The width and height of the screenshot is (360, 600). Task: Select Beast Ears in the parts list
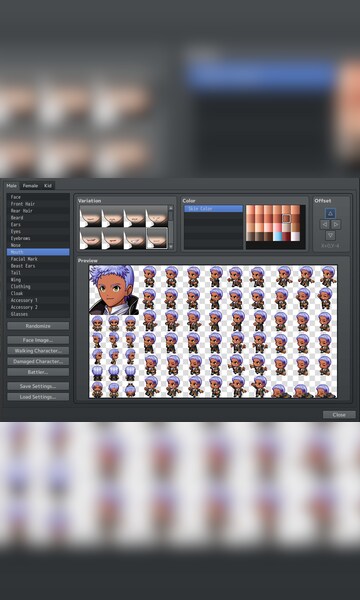point(38,266)
